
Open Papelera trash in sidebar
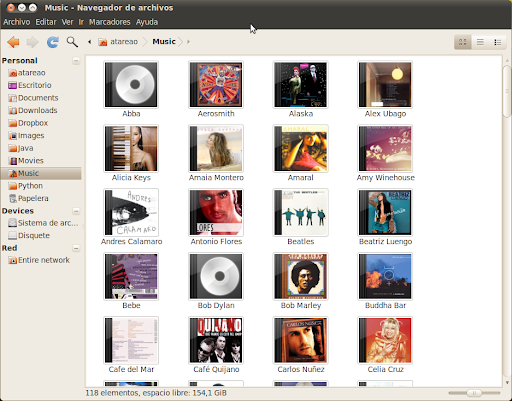[x=29, y=198]
